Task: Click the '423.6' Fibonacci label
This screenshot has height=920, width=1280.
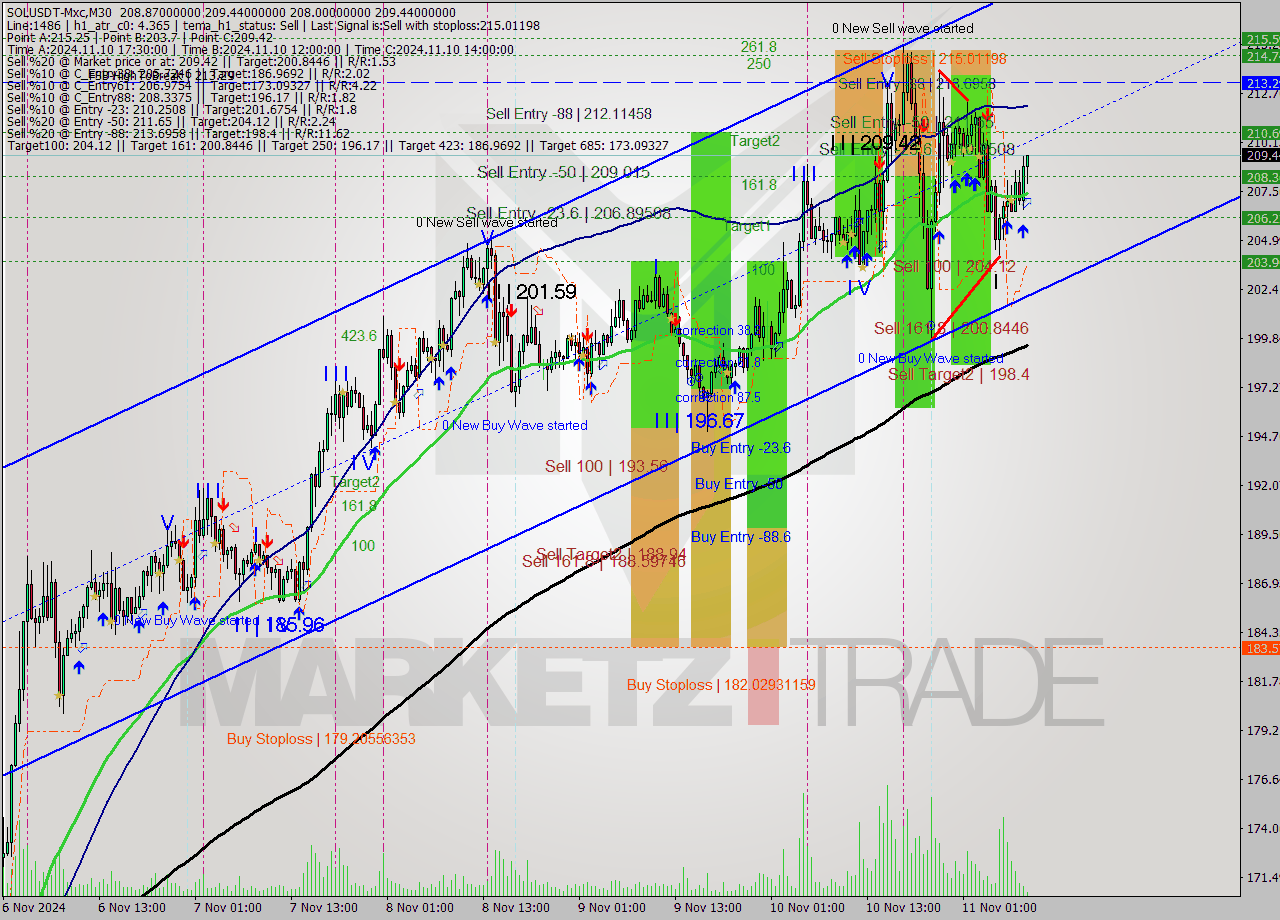Action: (358, 336)
